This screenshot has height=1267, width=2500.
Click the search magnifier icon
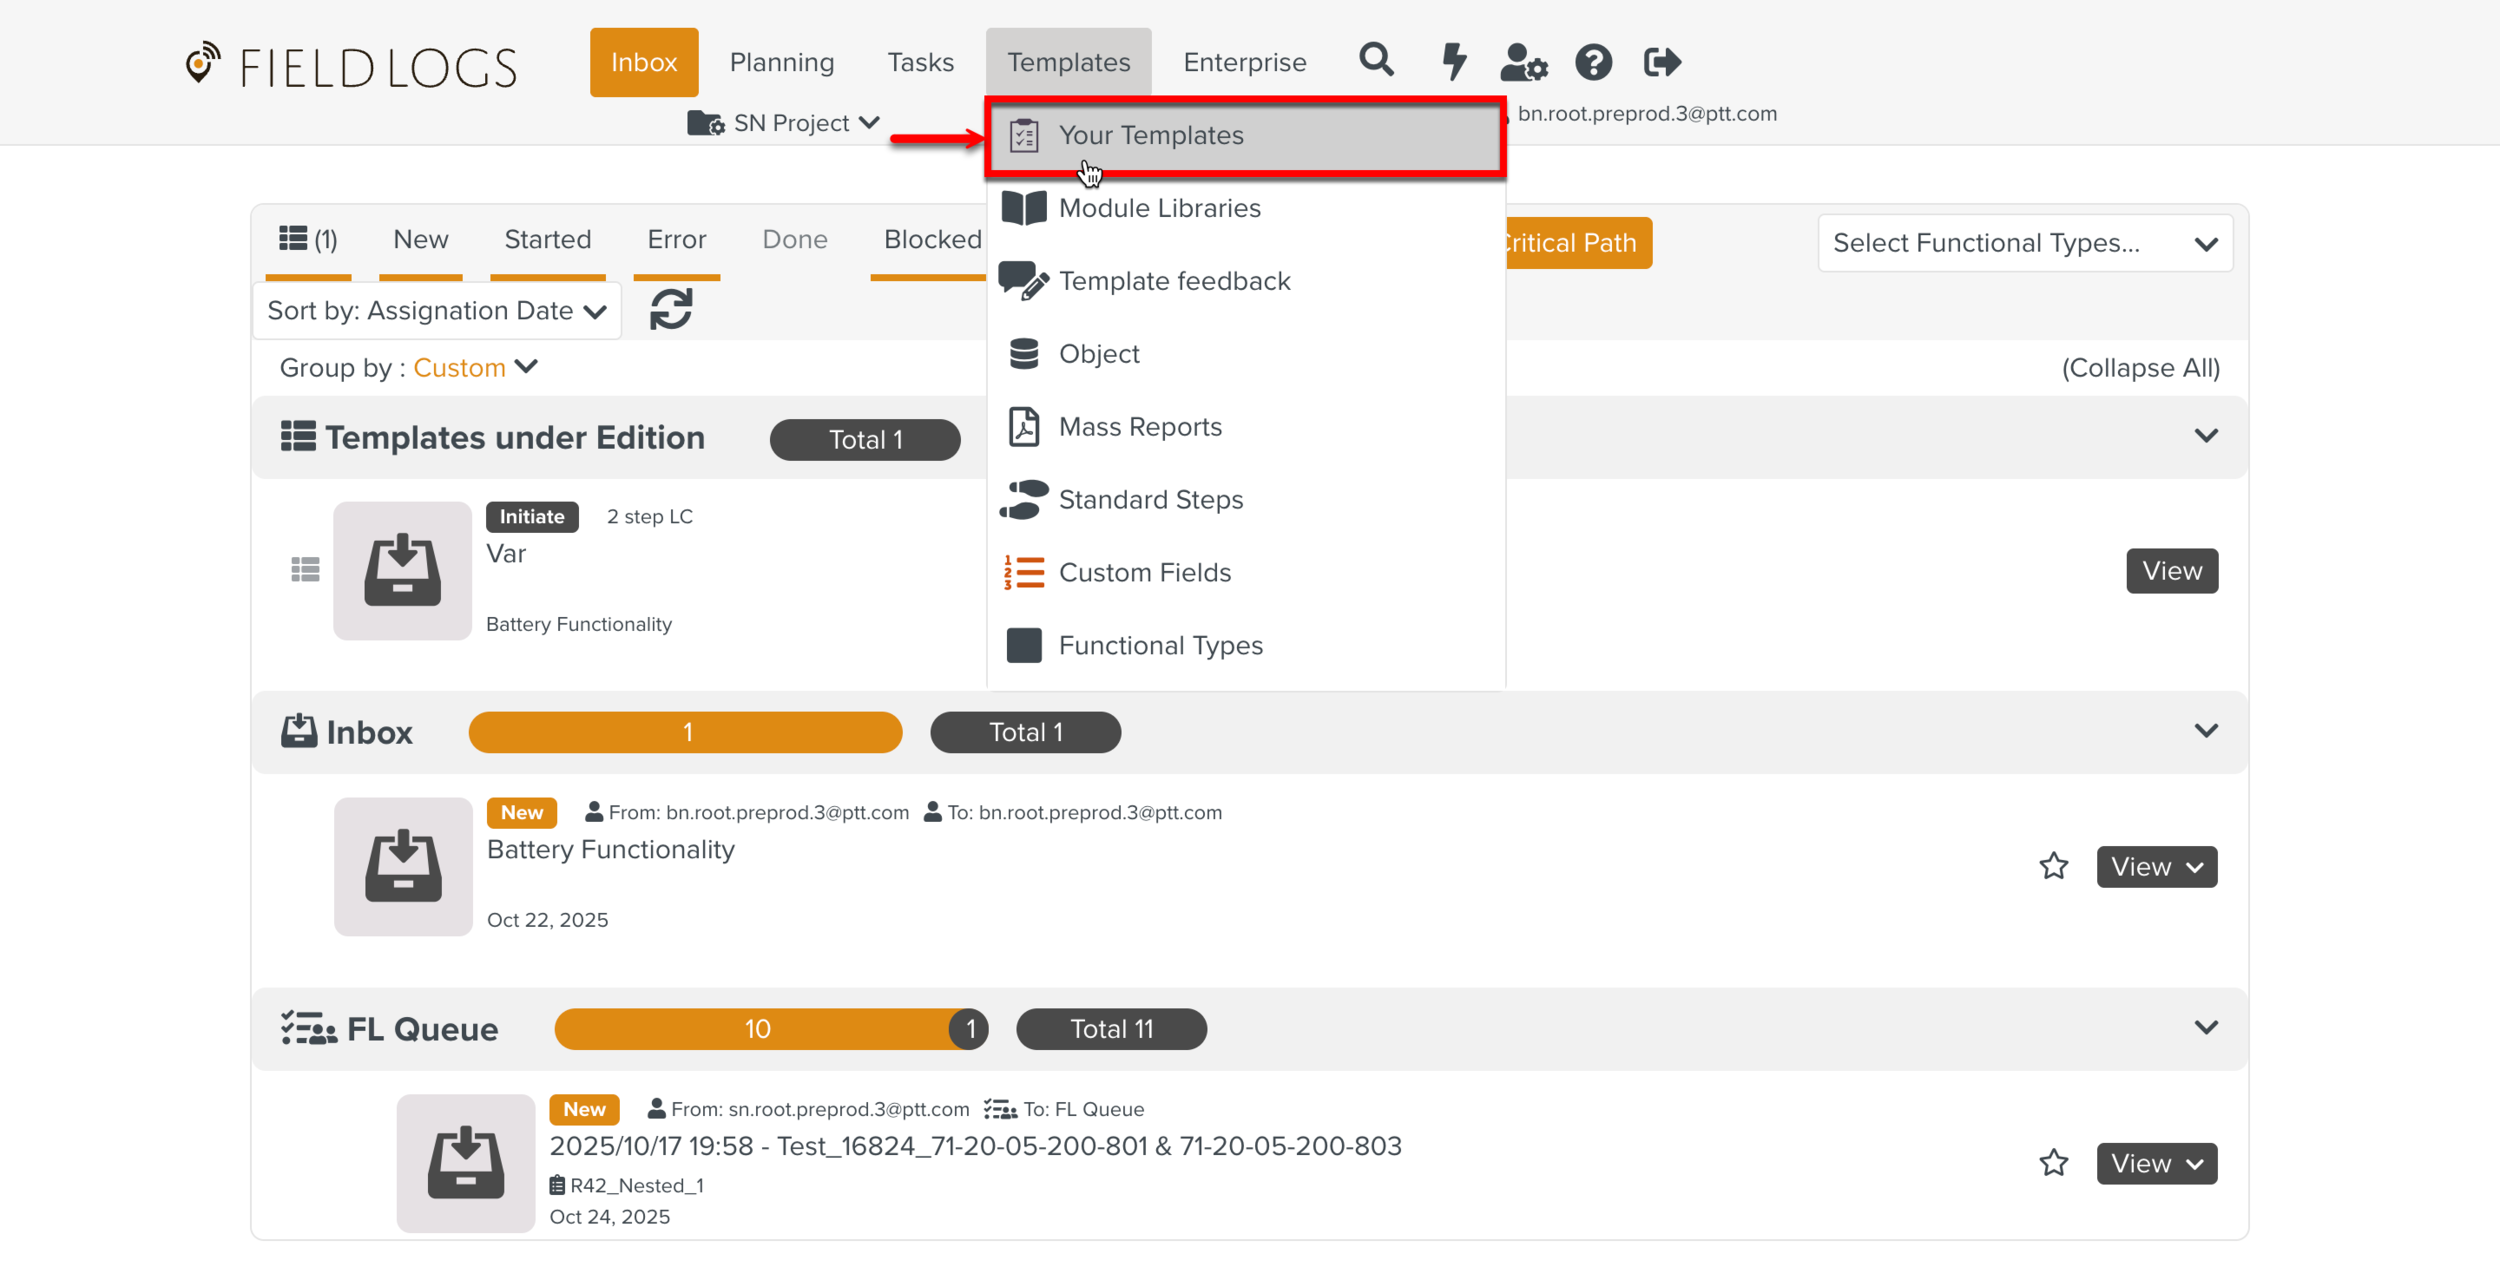pos(1376,61)
